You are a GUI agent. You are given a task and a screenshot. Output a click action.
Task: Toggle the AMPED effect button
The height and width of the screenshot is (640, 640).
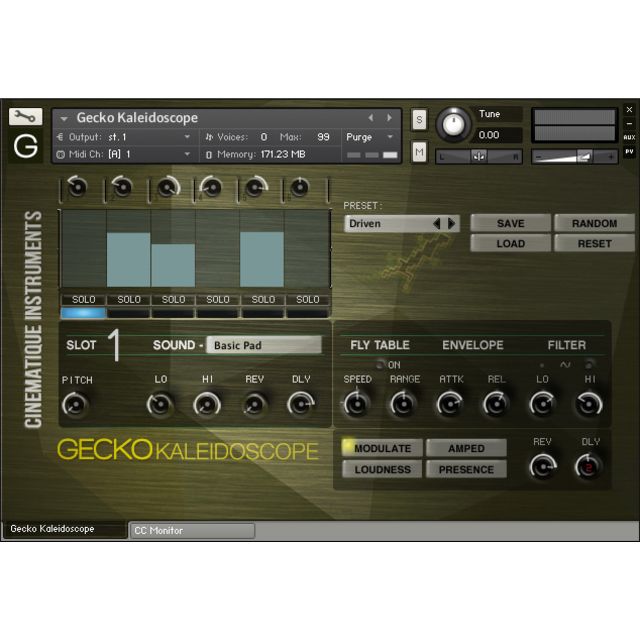pyautogui.click(x=467, y=448)
